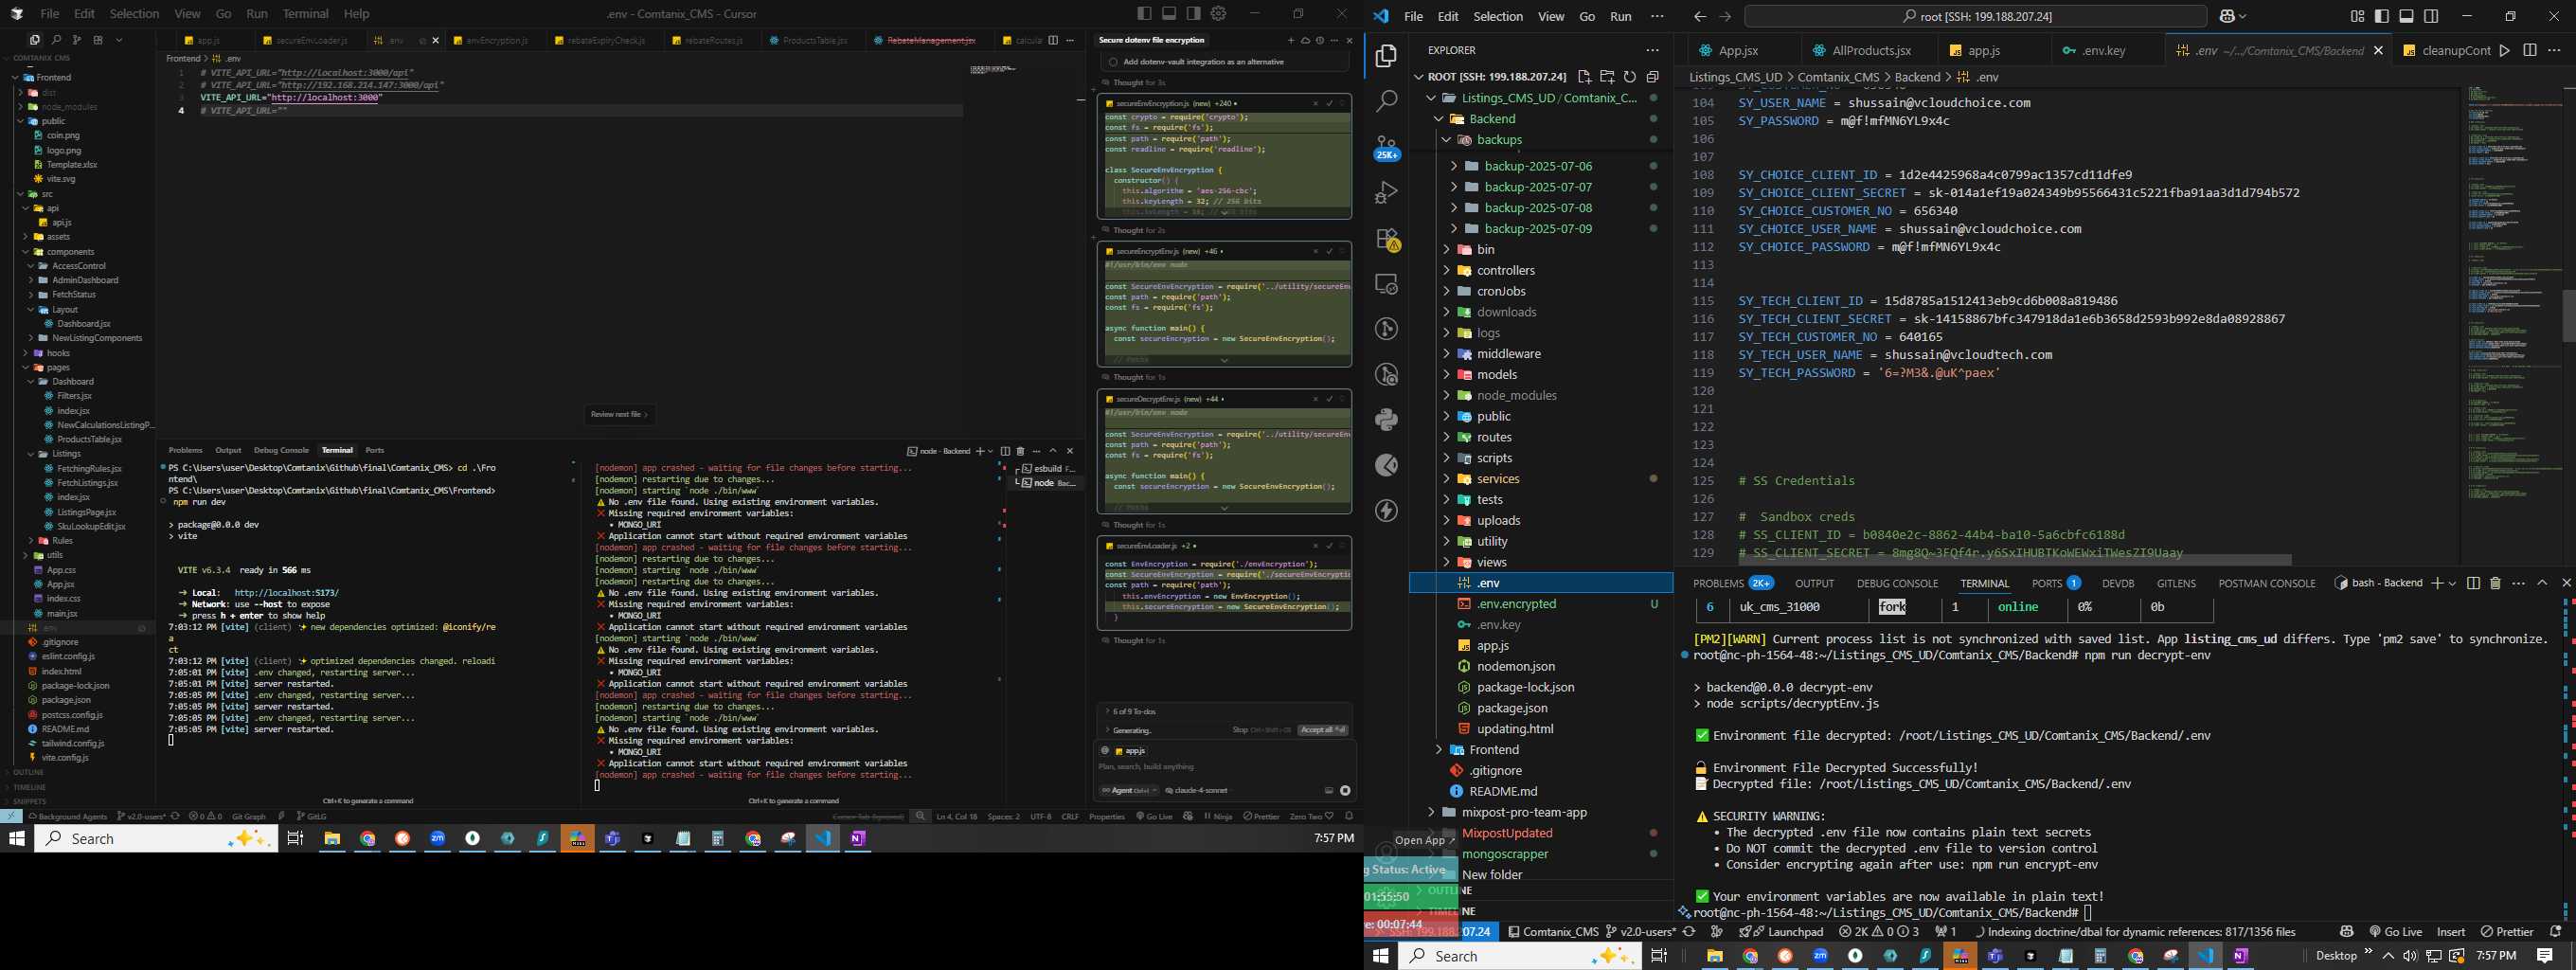Click Go Live in VS Code status bar
The image size is (2576, 970).
click(2395, 931)
